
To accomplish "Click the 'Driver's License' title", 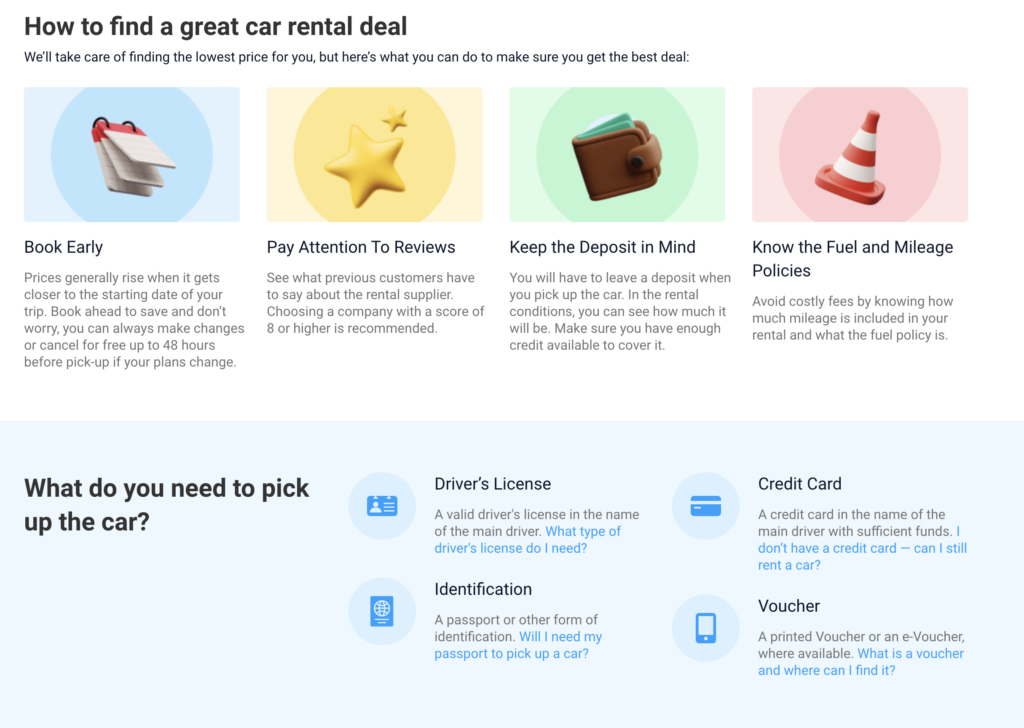I will [493, 484].
